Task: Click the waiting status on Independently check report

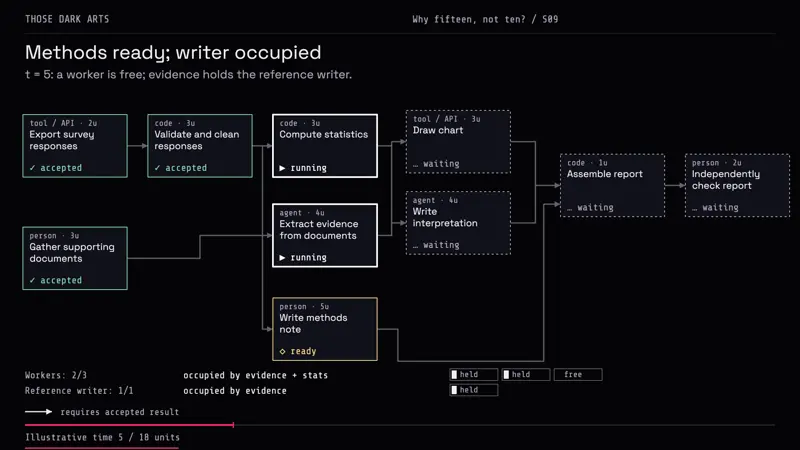Action: 715,208
